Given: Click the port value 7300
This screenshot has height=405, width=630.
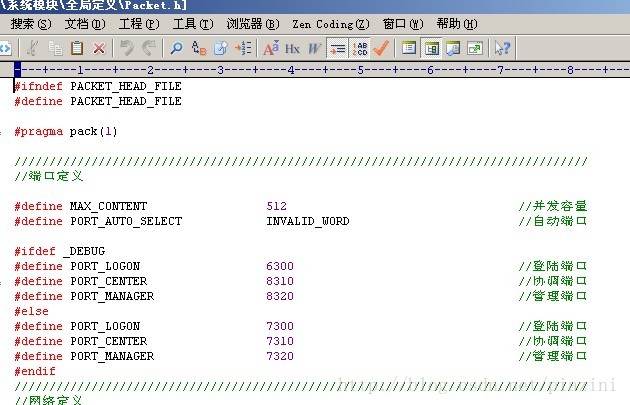Looking at the screenshot, I should [280, 326].
